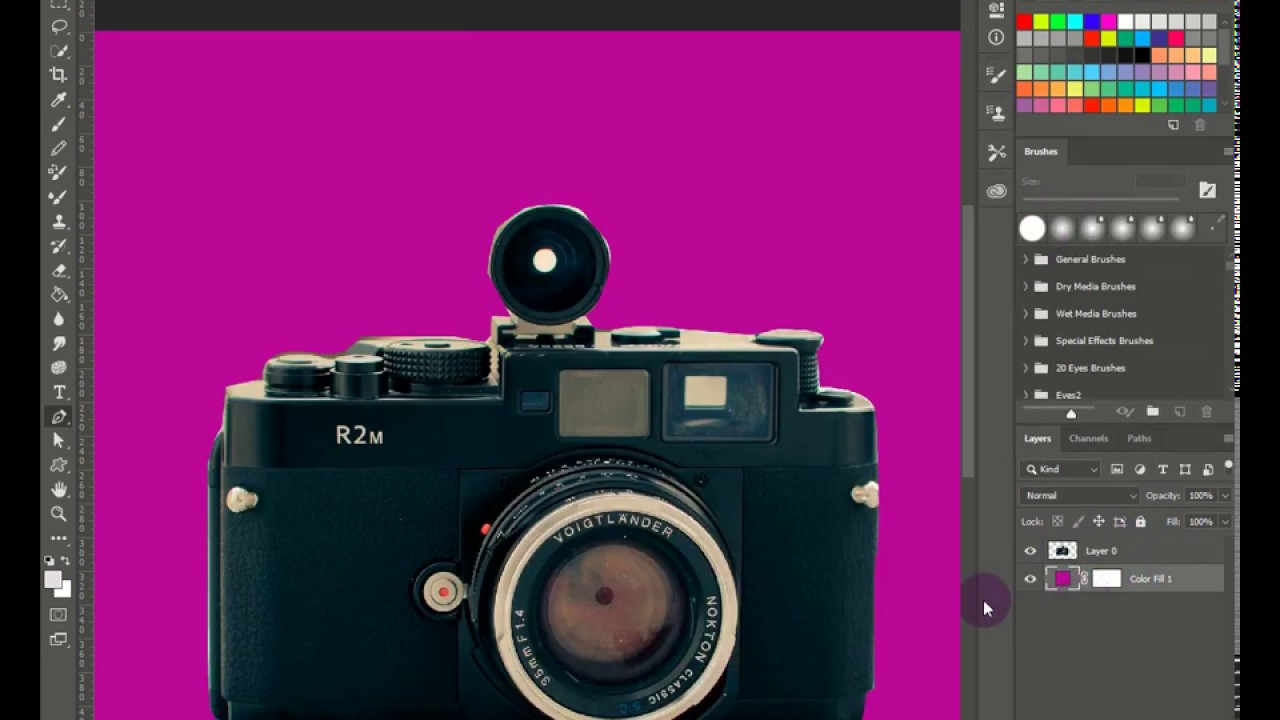Switch to the Layers tab
This screenshot has height=720, width=1280.
[1037, 439]
